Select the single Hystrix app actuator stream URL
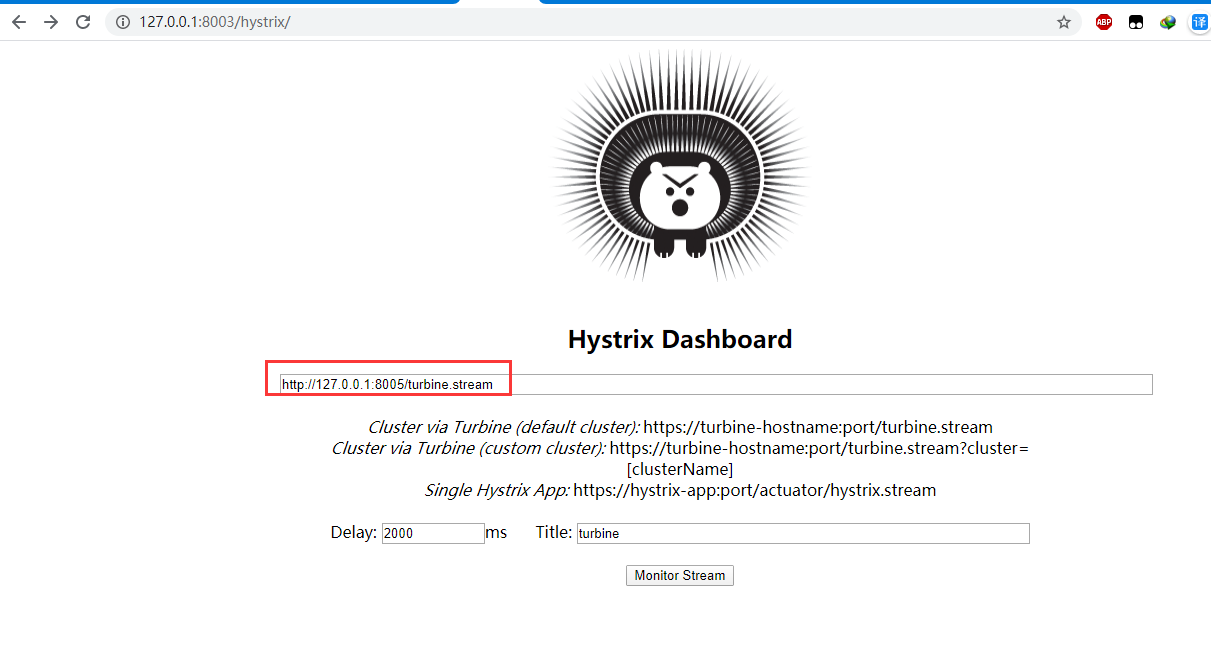 tap(755, 490)
